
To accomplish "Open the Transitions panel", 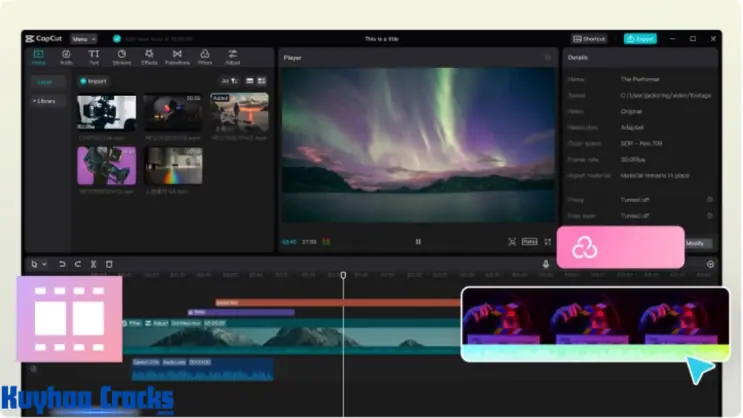I will pos(177,57).
